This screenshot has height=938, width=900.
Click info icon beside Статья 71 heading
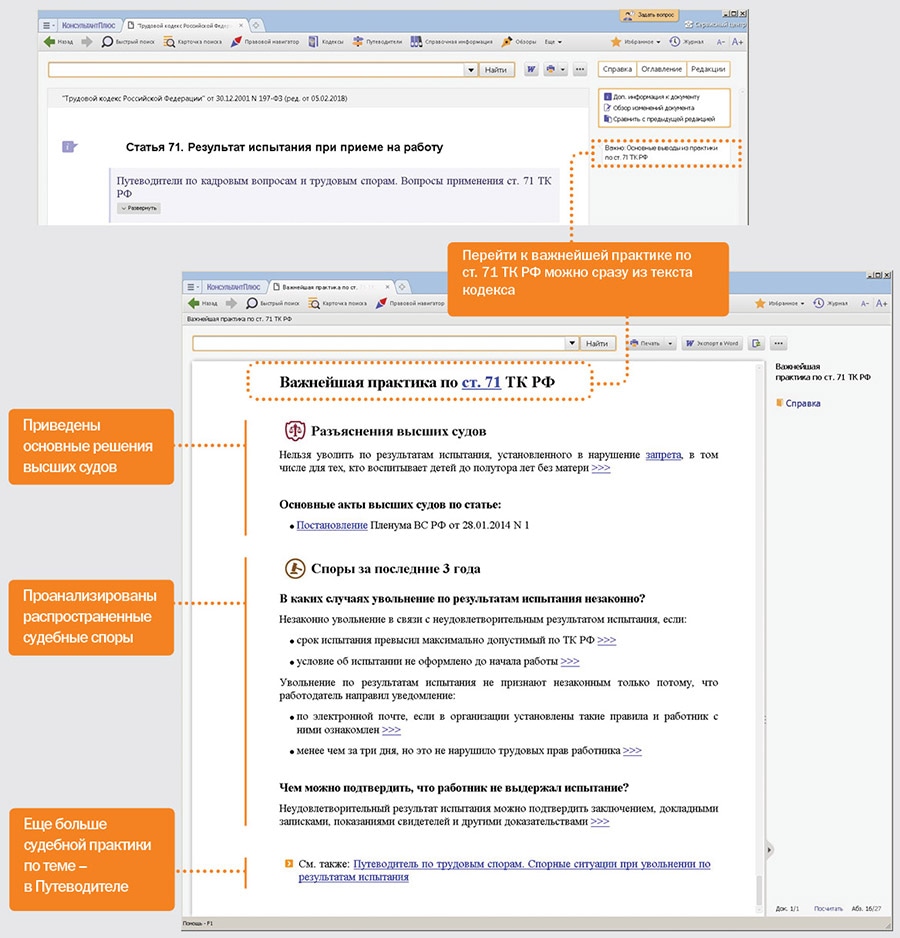(69, 147)
